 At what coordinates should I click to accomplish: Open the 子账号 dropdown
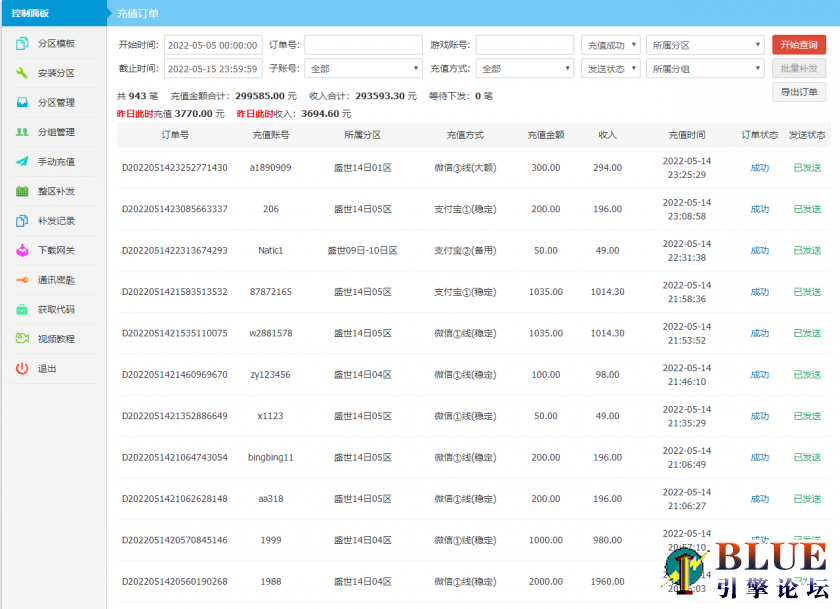(363, 69)
